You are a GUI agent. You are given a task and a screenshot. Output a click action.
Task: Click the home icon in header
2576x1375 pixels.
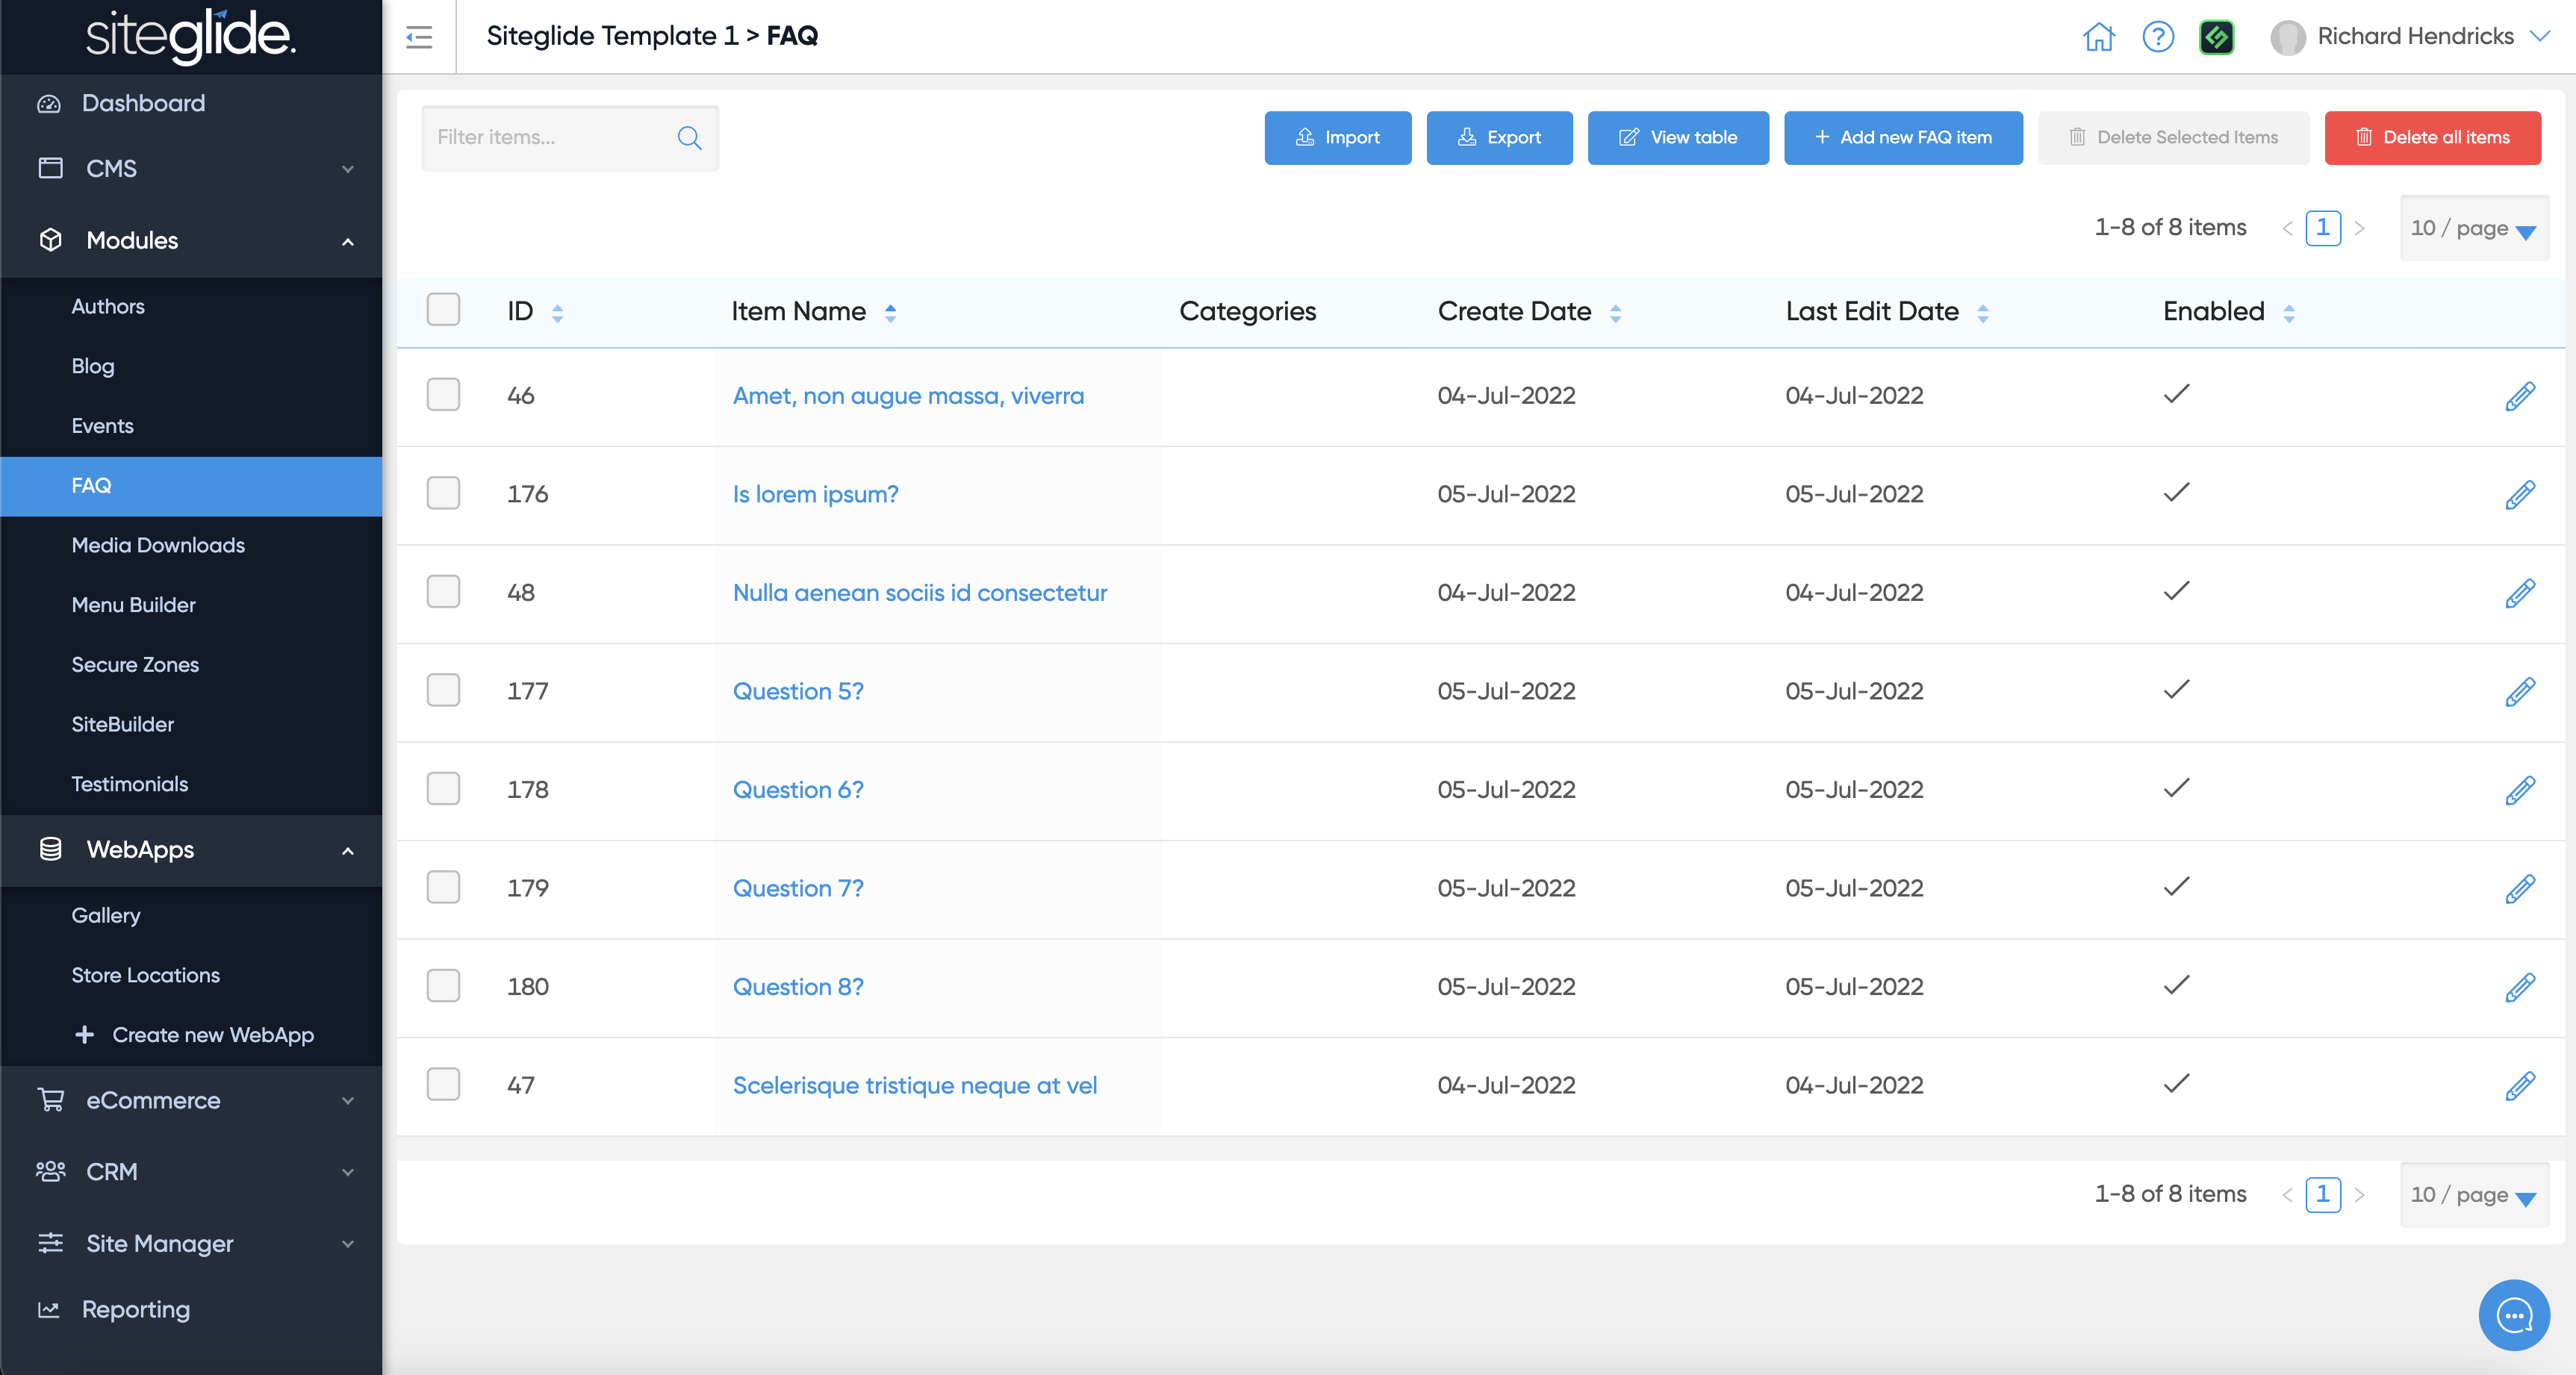click(2098, 37)
